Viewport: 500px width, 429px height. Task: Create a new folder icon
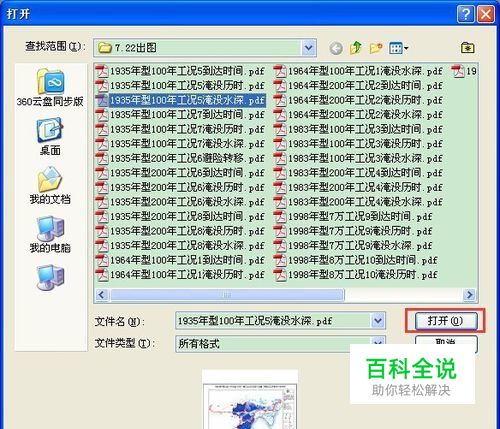click(376, 48)
